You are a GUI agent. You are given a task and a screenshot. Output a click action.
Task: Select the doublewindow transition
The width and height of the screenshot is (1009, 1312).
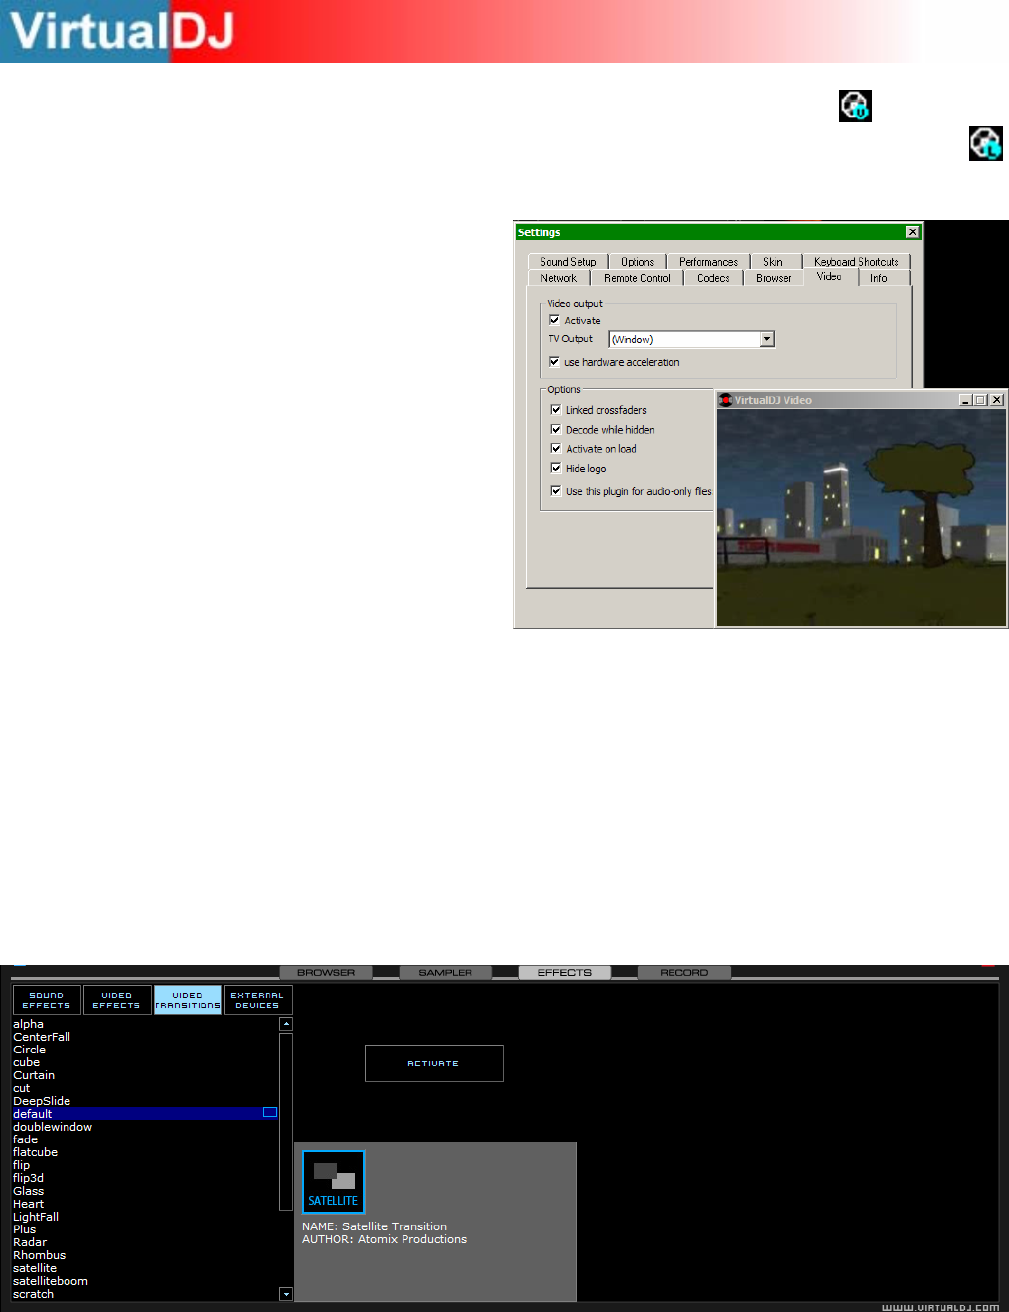click(x=53, y=1127)
